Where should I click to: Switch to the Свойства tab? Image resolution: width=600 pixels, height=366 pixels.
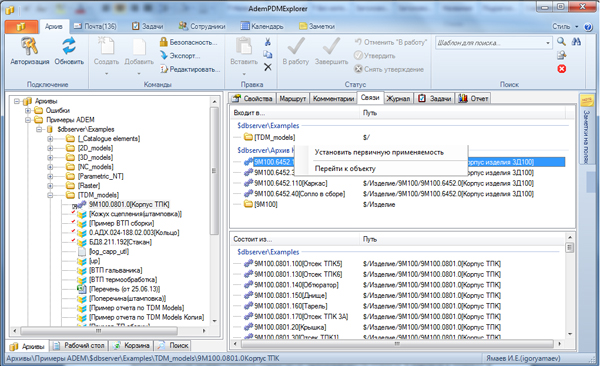point(253,99)
